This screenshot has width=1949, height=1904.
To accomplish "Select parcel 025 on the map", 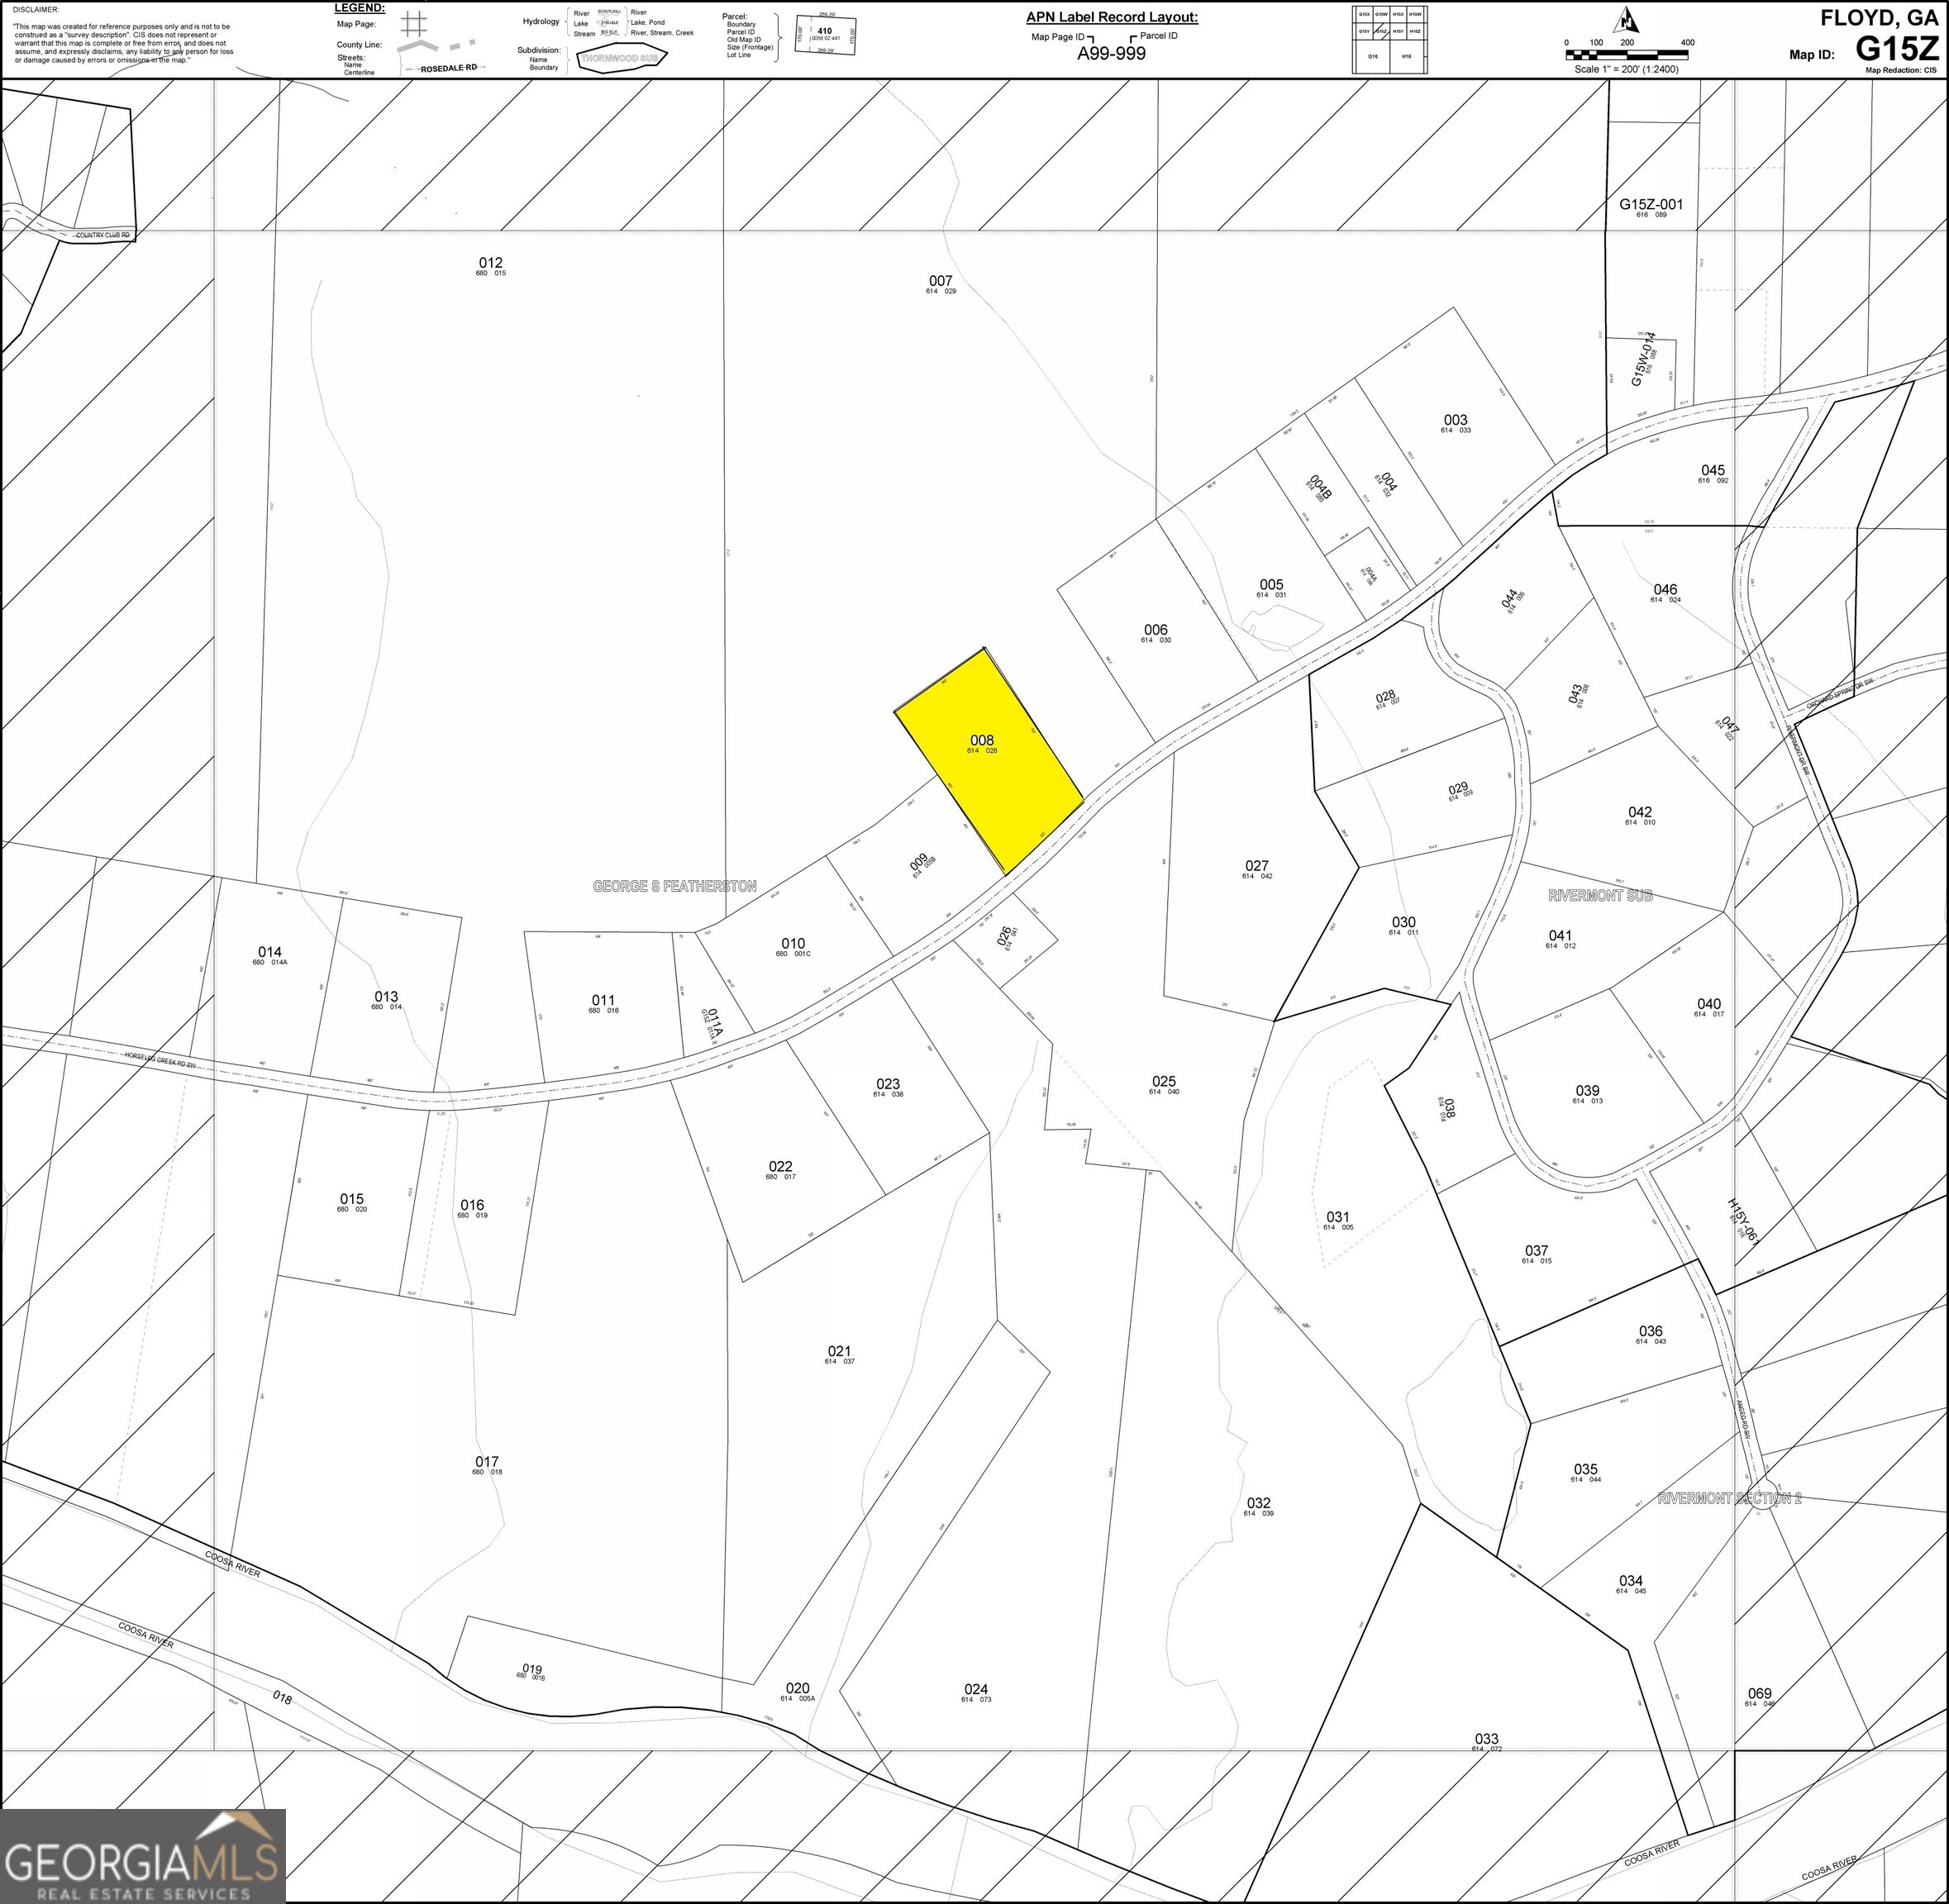I will (x=1163, y=1082).
